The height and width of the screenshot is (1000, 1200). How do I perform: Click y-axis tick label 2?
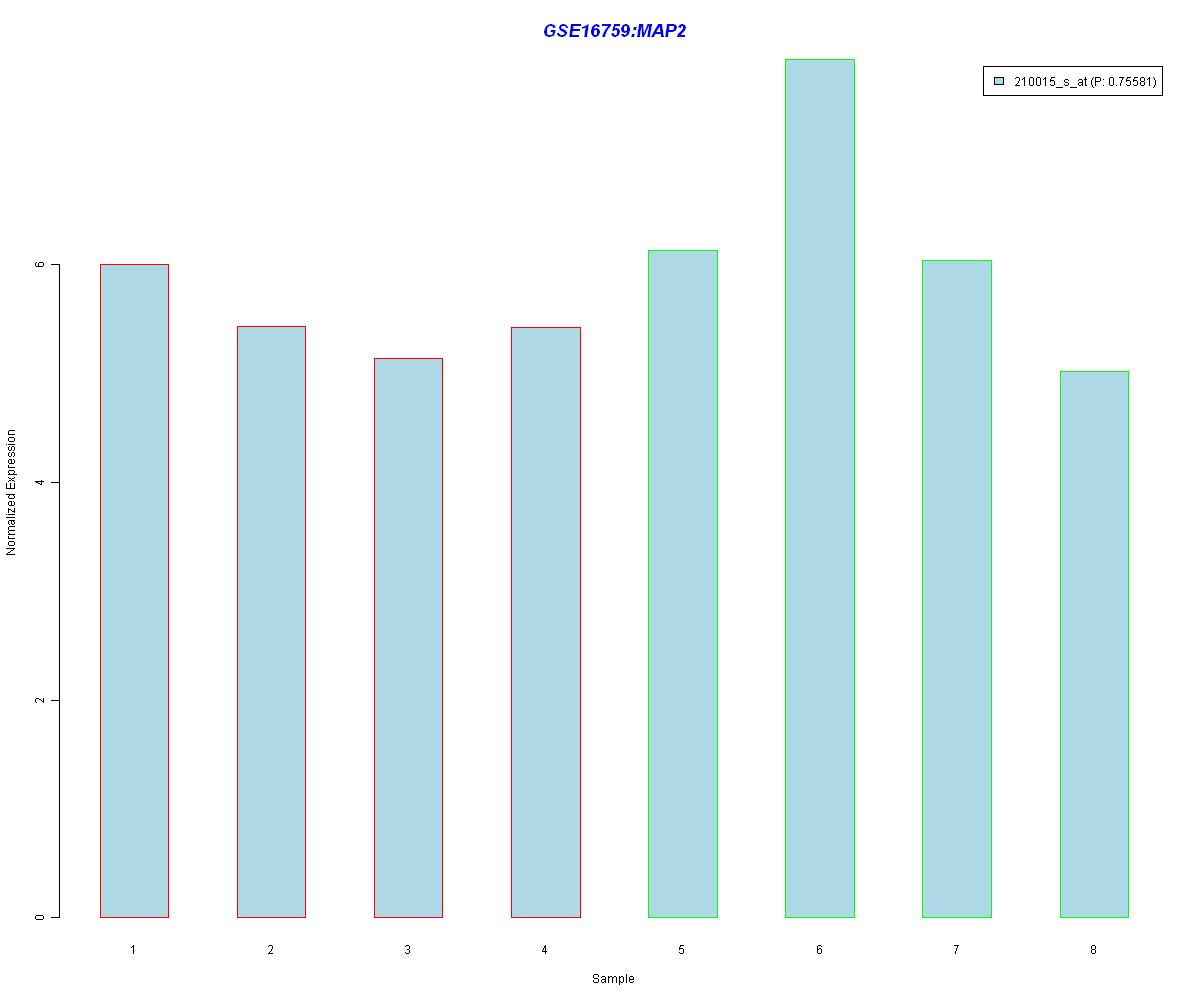41,700
